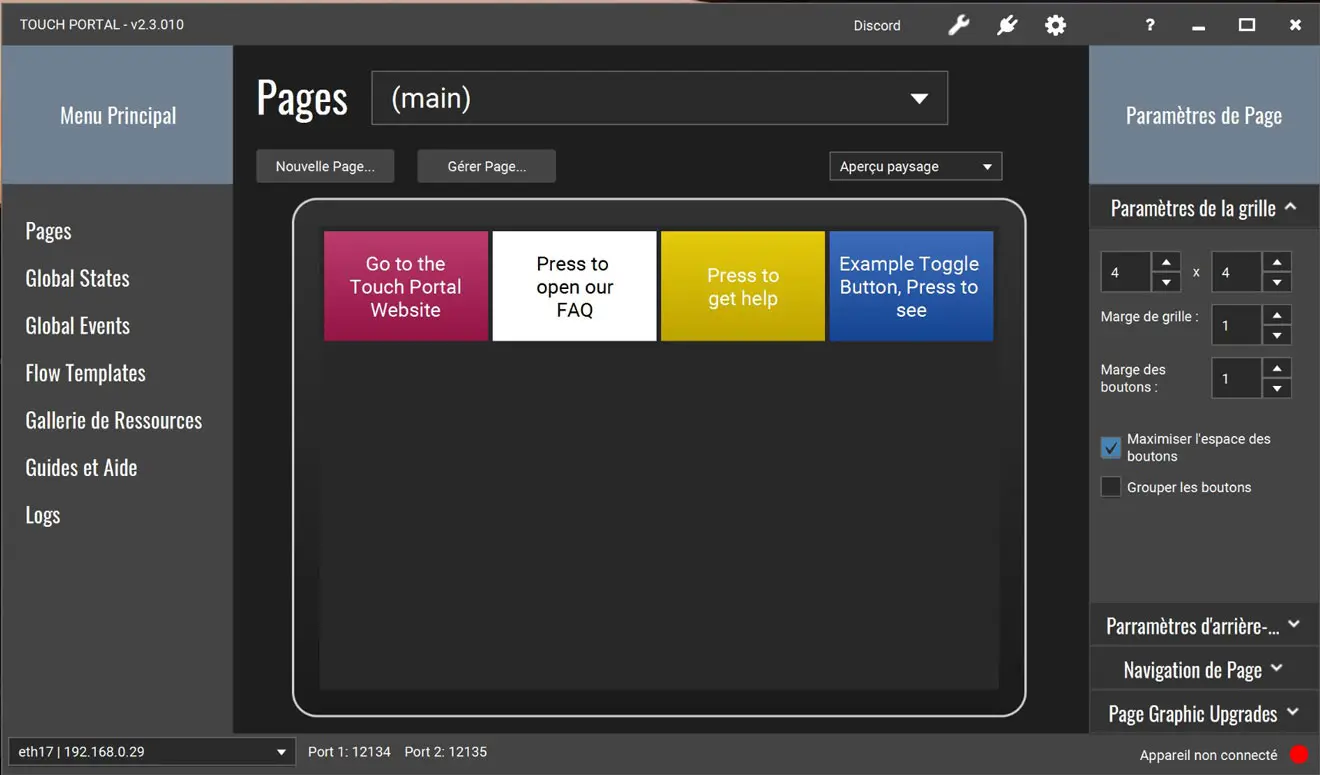Viewport: 1320px width, 775px height.
Task: Open the Pages menu item
Action: (48, 231)
